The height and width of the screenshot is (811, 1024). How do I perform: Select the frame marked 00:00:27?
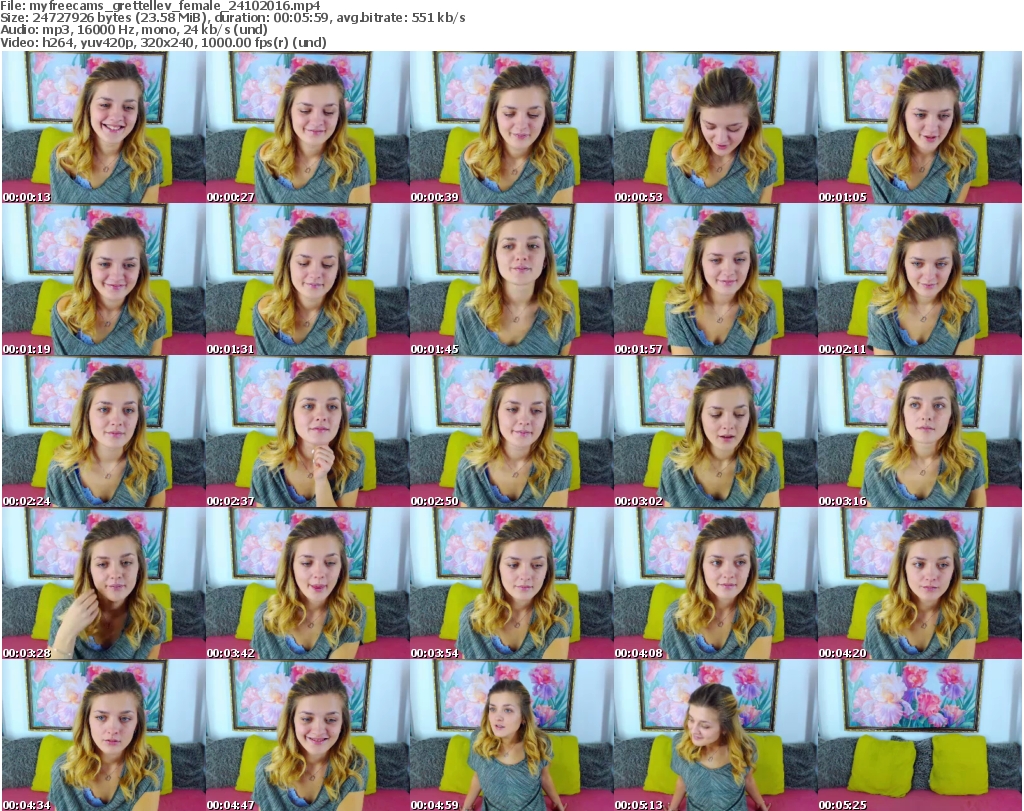[x=306, y=127]
